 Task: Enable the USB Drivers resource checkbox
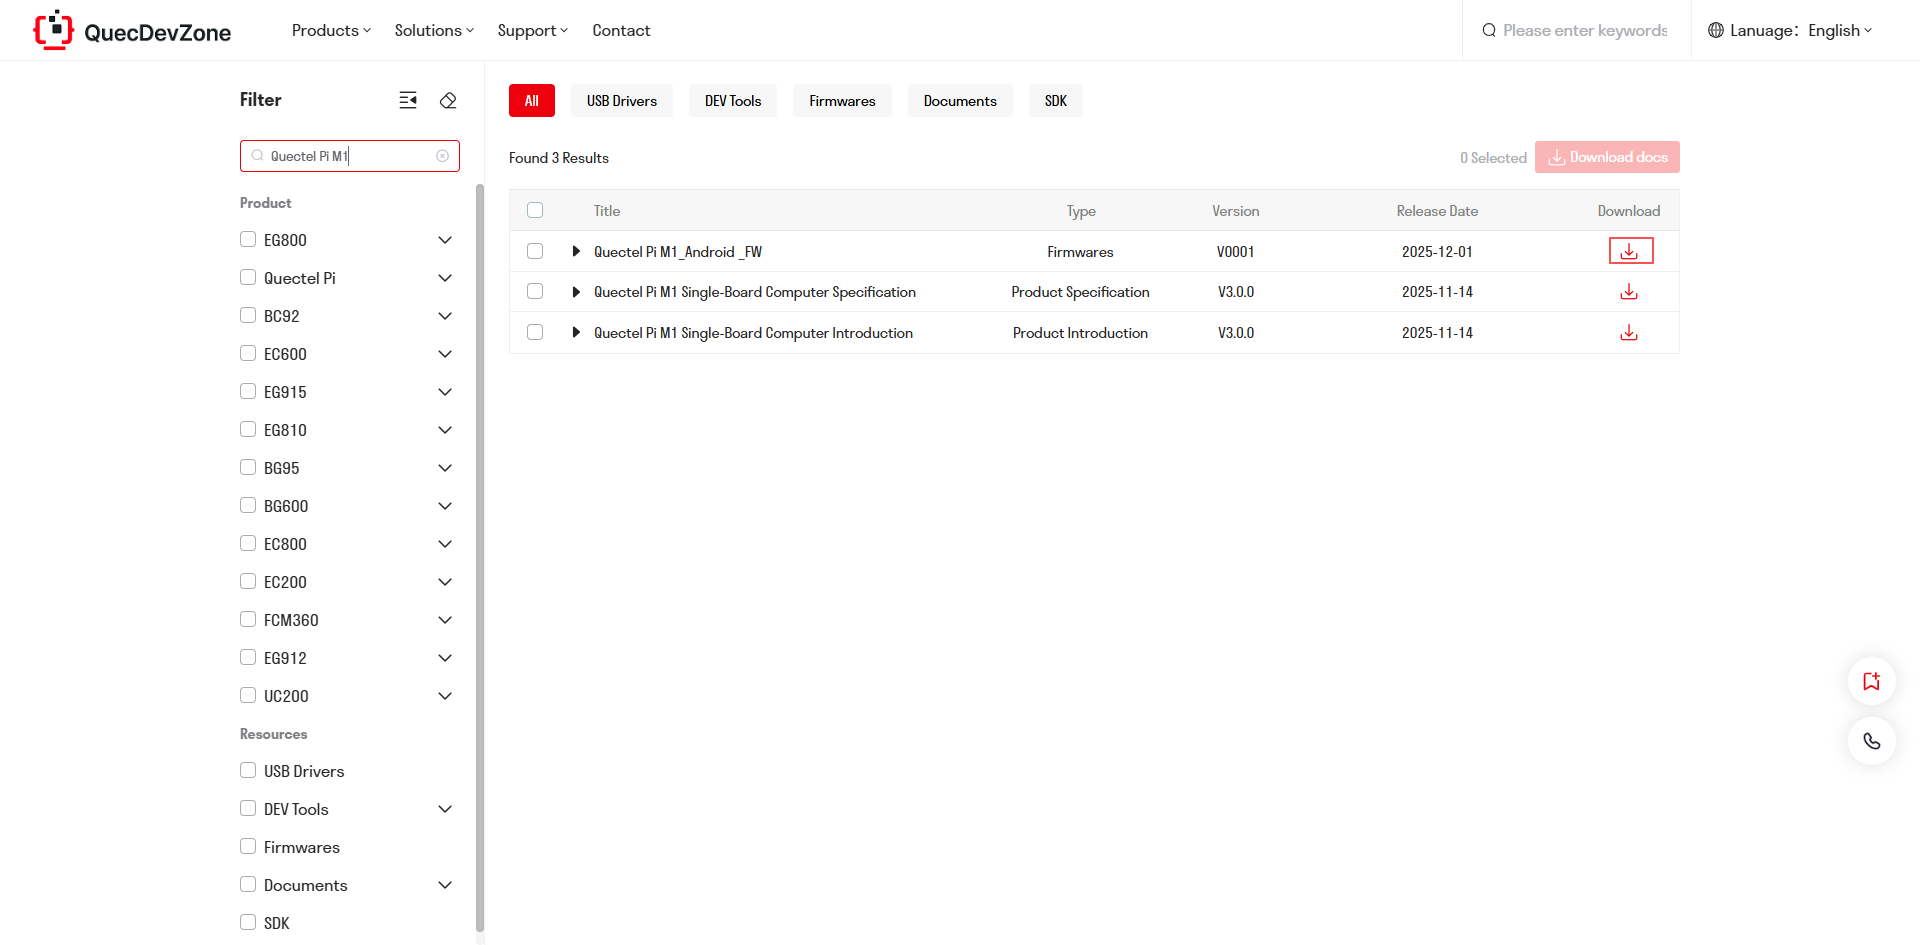pyautogui.click(x=248, y=770)
